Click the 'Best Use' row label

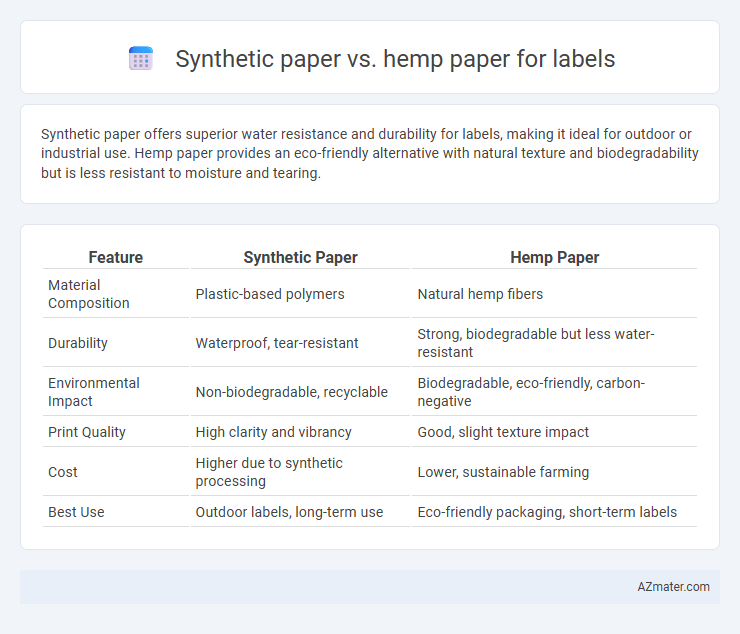pyautogui.click(x=116, y=512)
